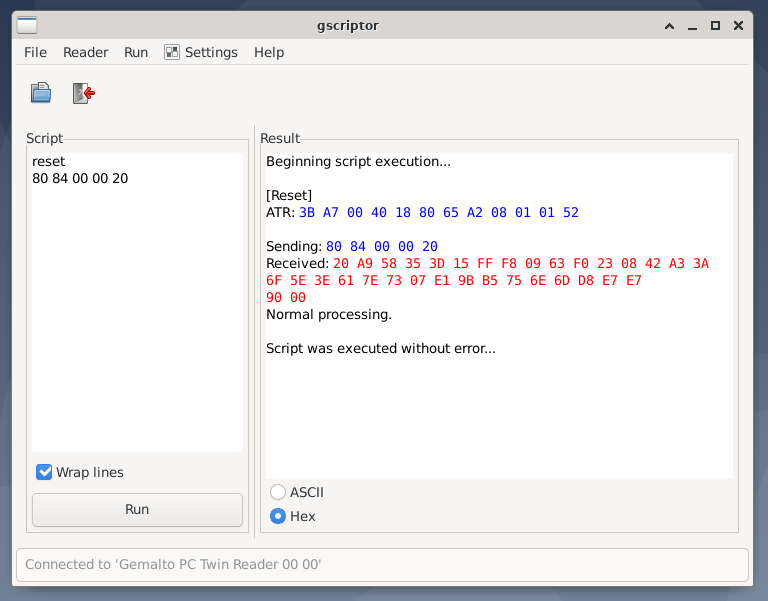Click the 'Sending:' result line
768x601 pixels.
tap(352, 246)
